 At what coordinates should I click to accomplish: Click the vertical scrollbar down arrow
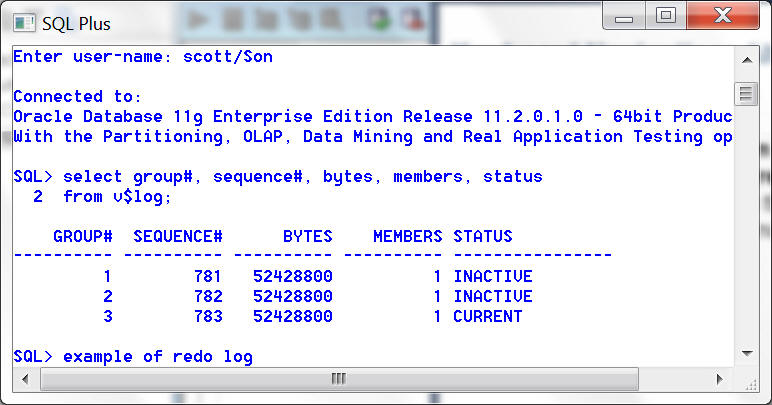(746, 353)
